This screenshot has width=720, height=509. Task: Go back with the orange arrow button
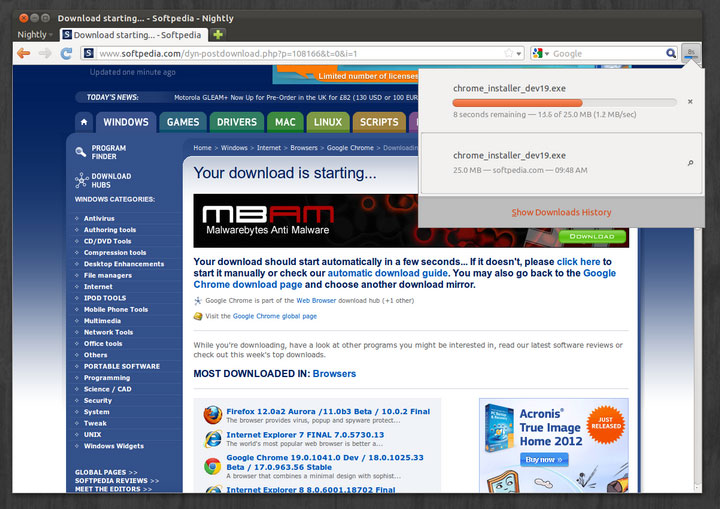click(23, 53)
